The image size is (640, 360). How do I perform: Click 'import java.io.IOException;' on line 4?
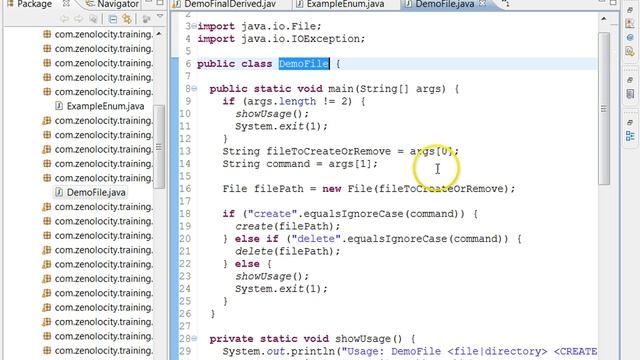coord(281,39)
